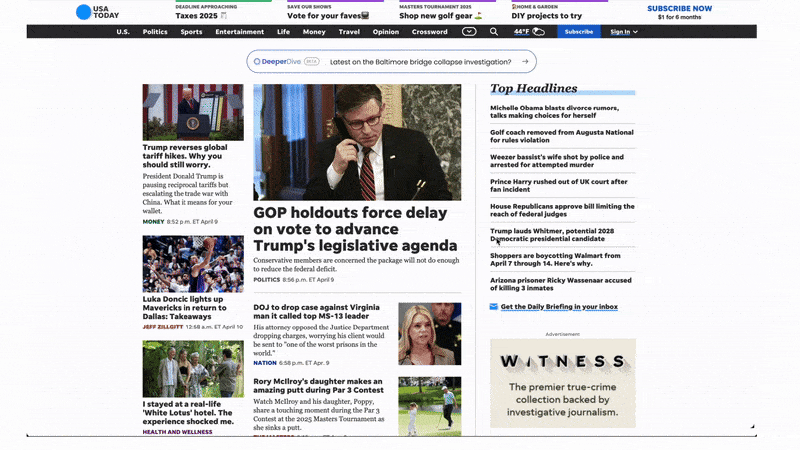Screen dimensions: 800x450
Task: Click the blue Subscribe button
Action: pyautogui.click(x=579, y=32)
